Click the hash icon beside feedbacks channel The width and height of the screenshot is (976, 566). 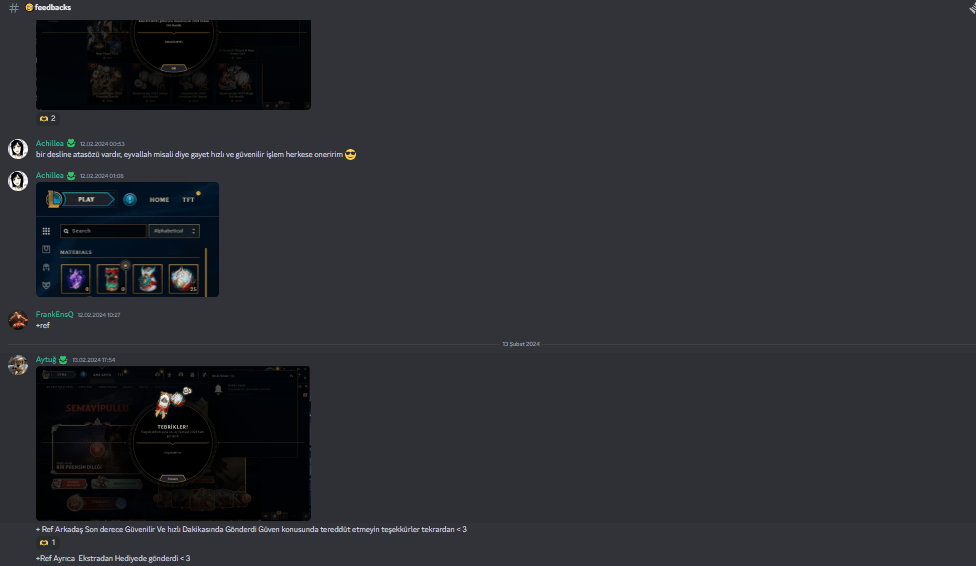[x=14, y=7]
